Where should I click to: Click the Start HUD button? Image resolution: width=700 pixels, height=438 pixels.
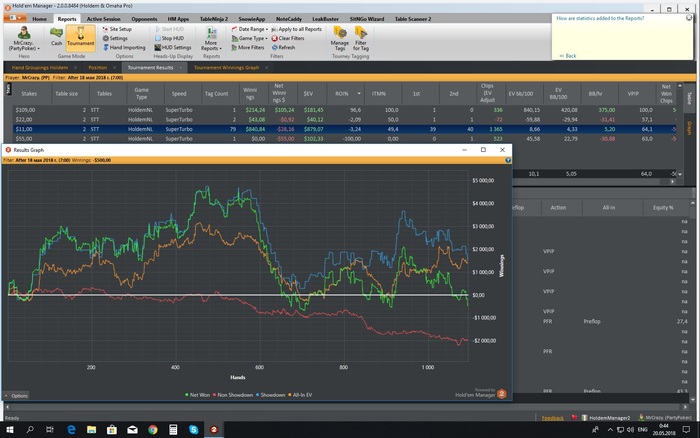point(169,29)
